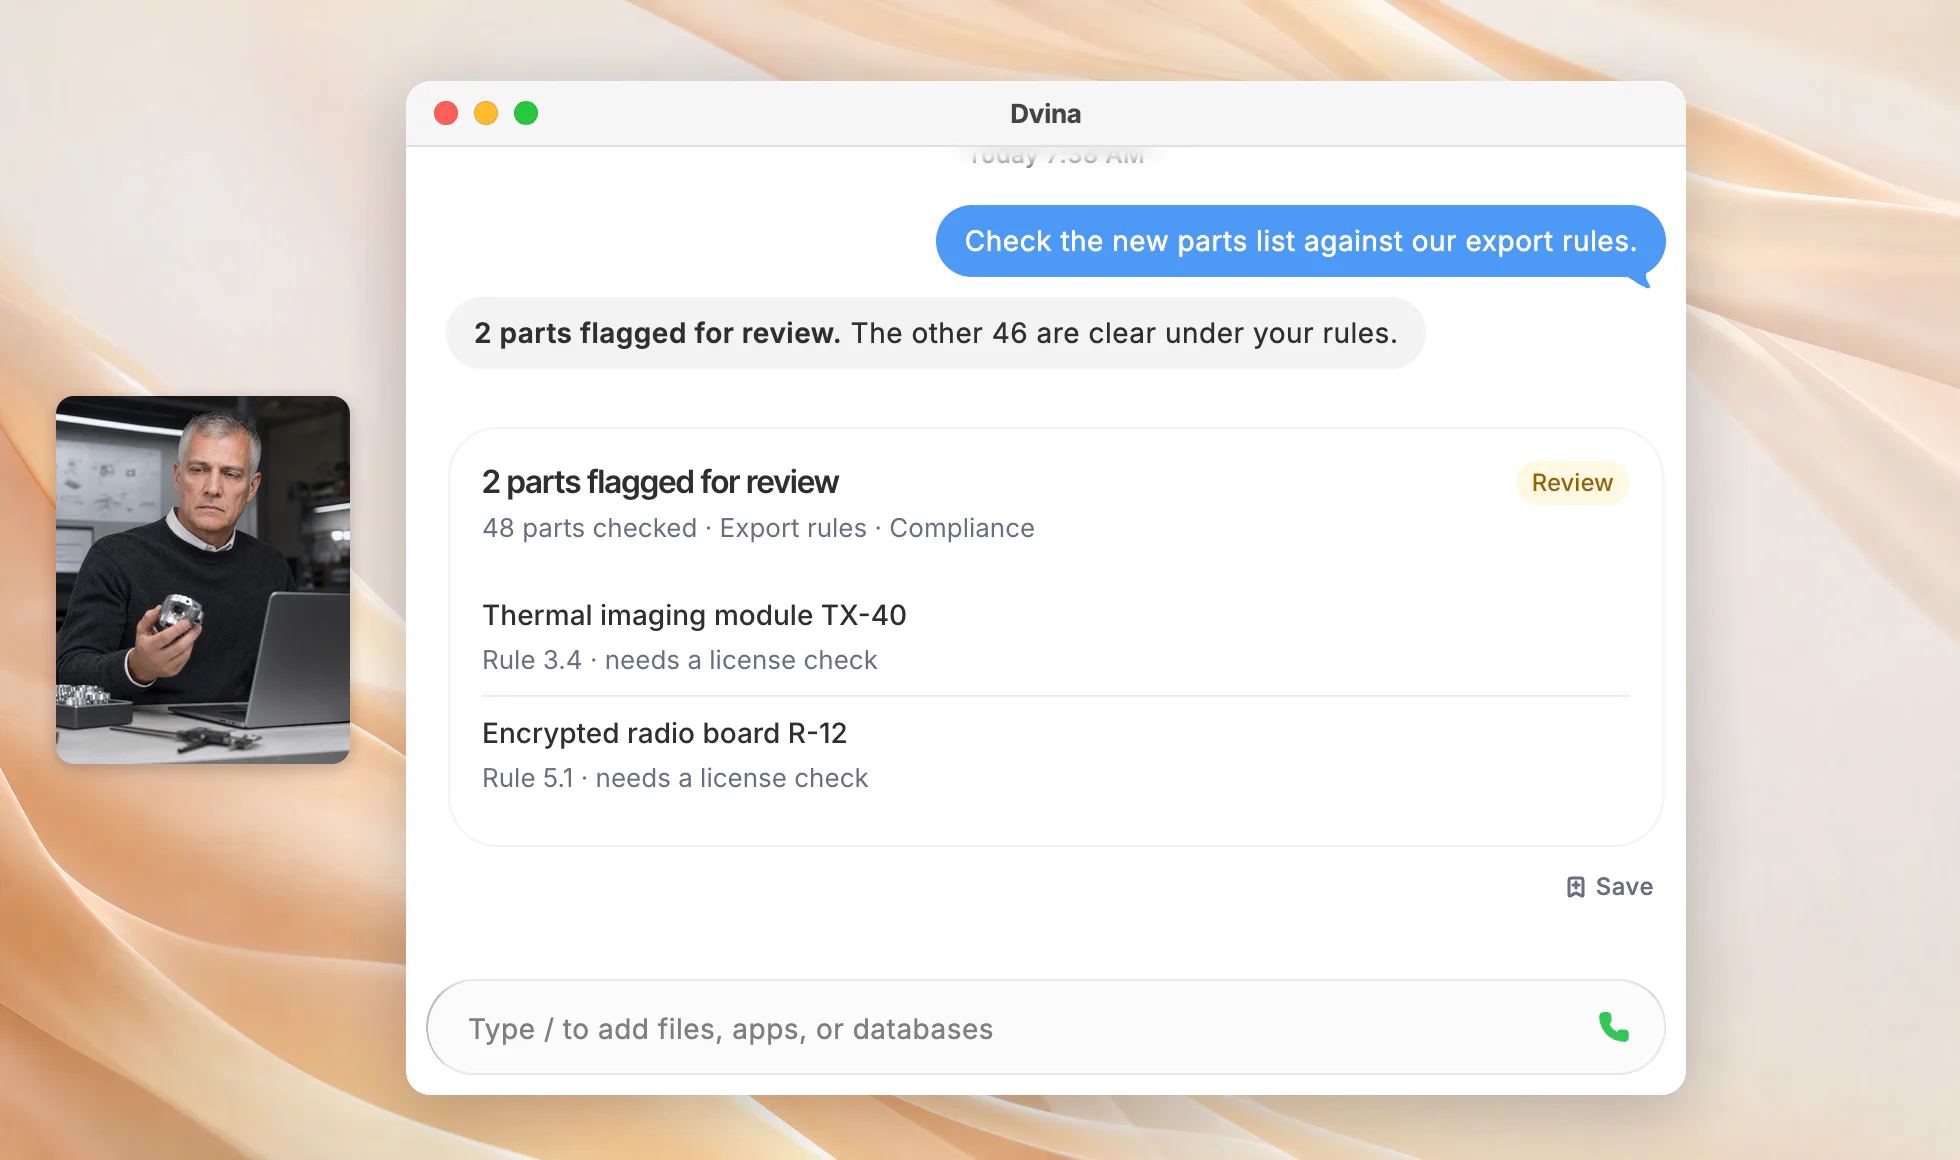Maximize the Dvina window with green button
The width and height of the screenshot is (1960, 1160).
tap(526, 113)
